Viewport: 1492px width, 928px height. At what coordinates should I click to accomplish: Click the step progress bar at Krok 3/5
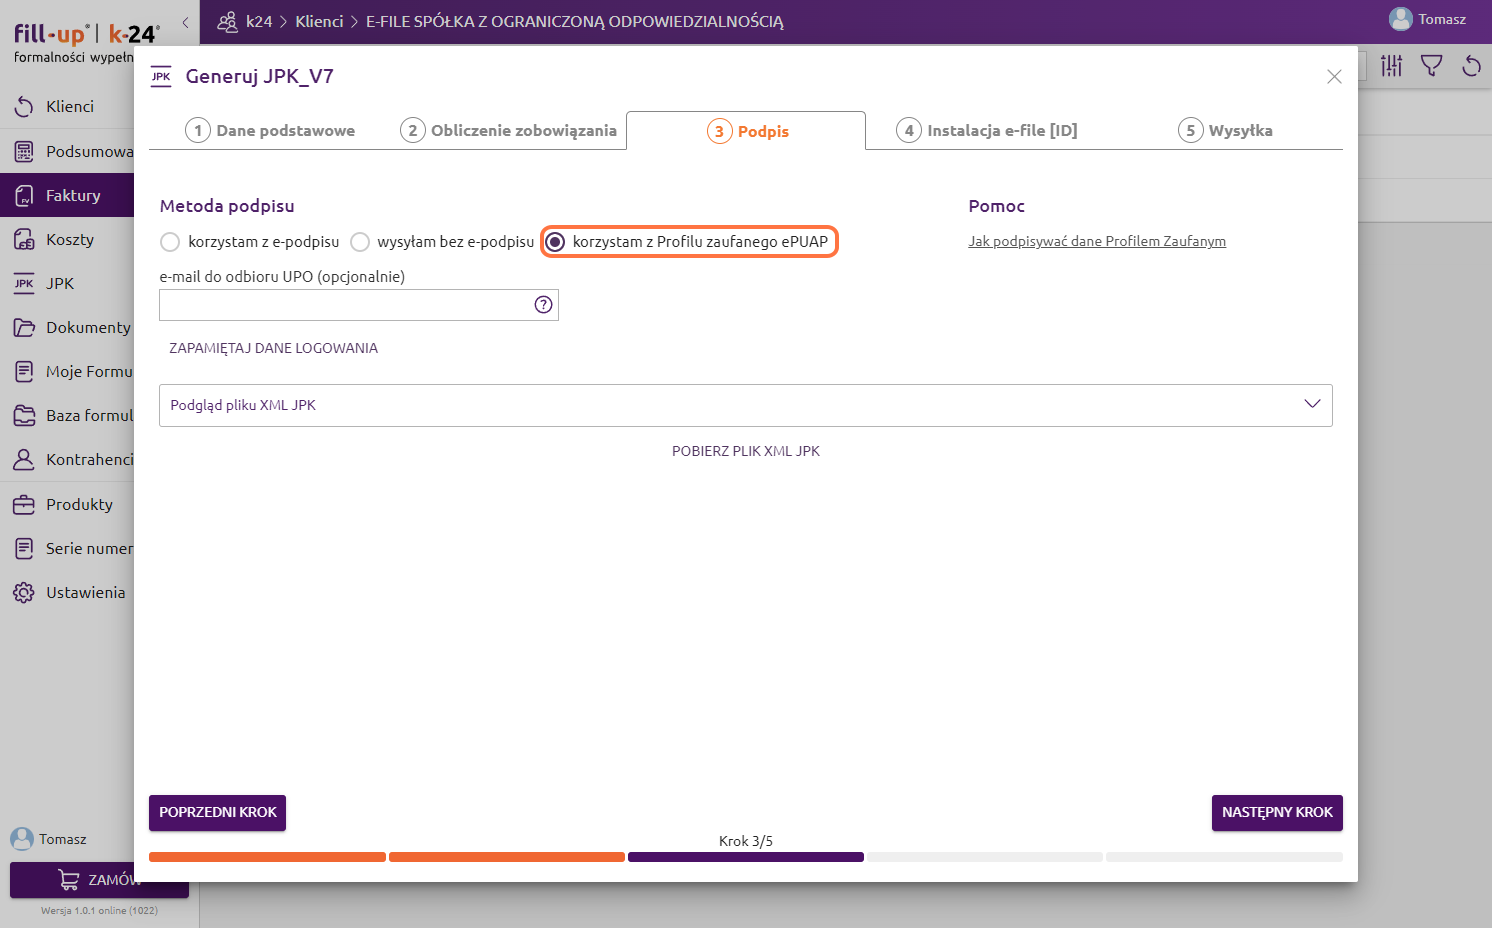click(745, 857)
